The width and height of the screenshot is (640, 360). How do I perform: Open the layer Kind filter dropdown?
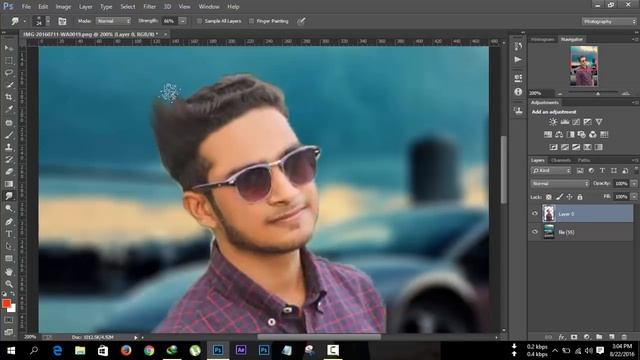coord(551,171)
